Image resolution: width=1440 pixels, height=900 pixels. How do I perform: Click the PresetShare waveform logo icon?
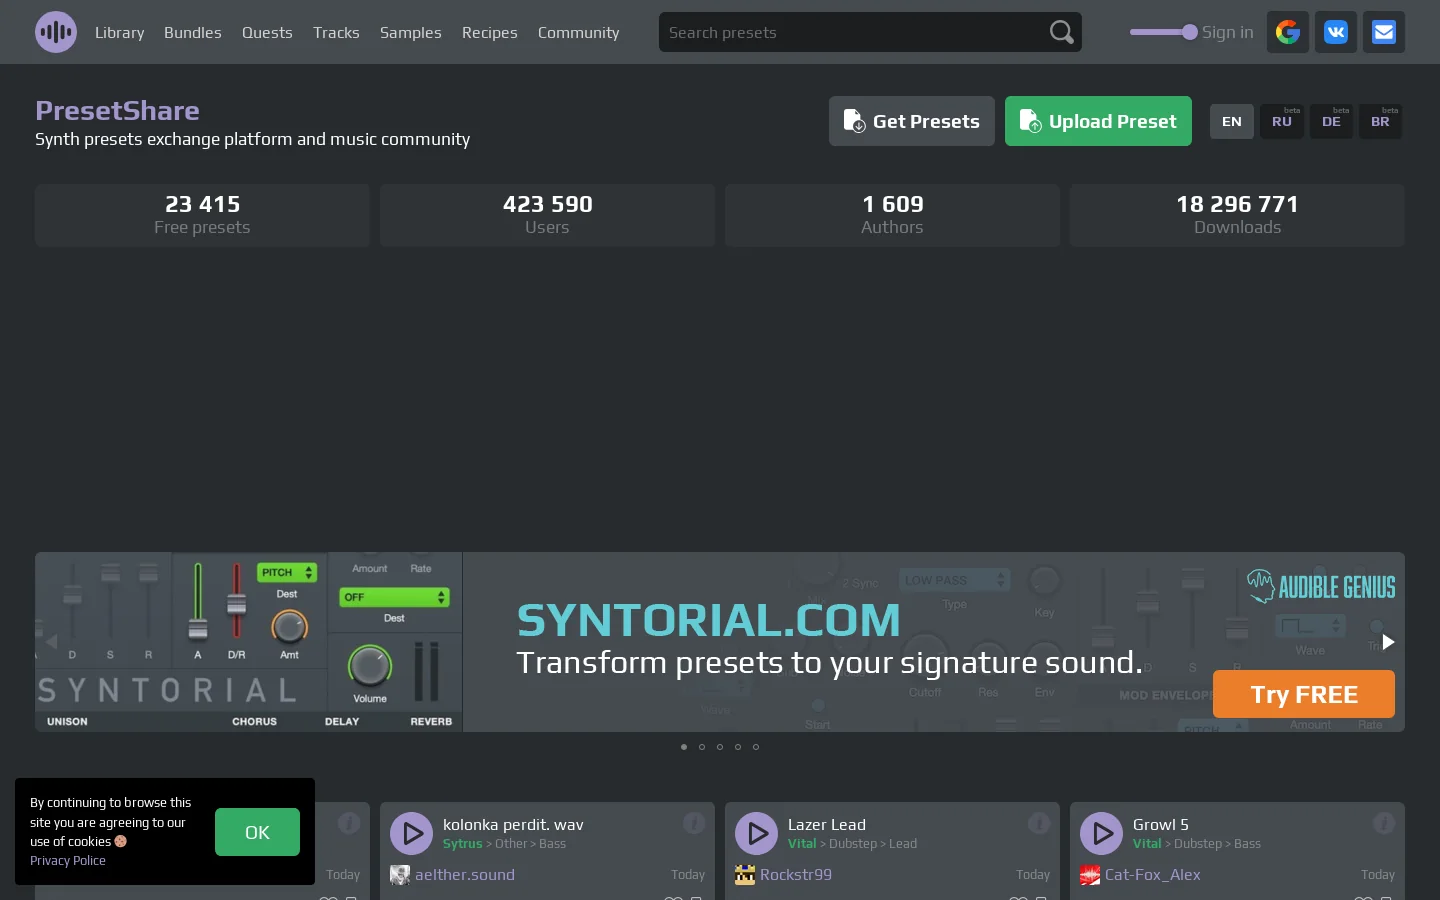[x=56, y=32]
